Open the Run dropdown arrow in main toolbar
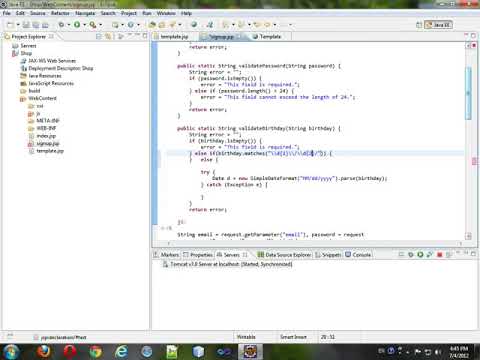Viewport: 480px width, 360px height. coord(85,25)
